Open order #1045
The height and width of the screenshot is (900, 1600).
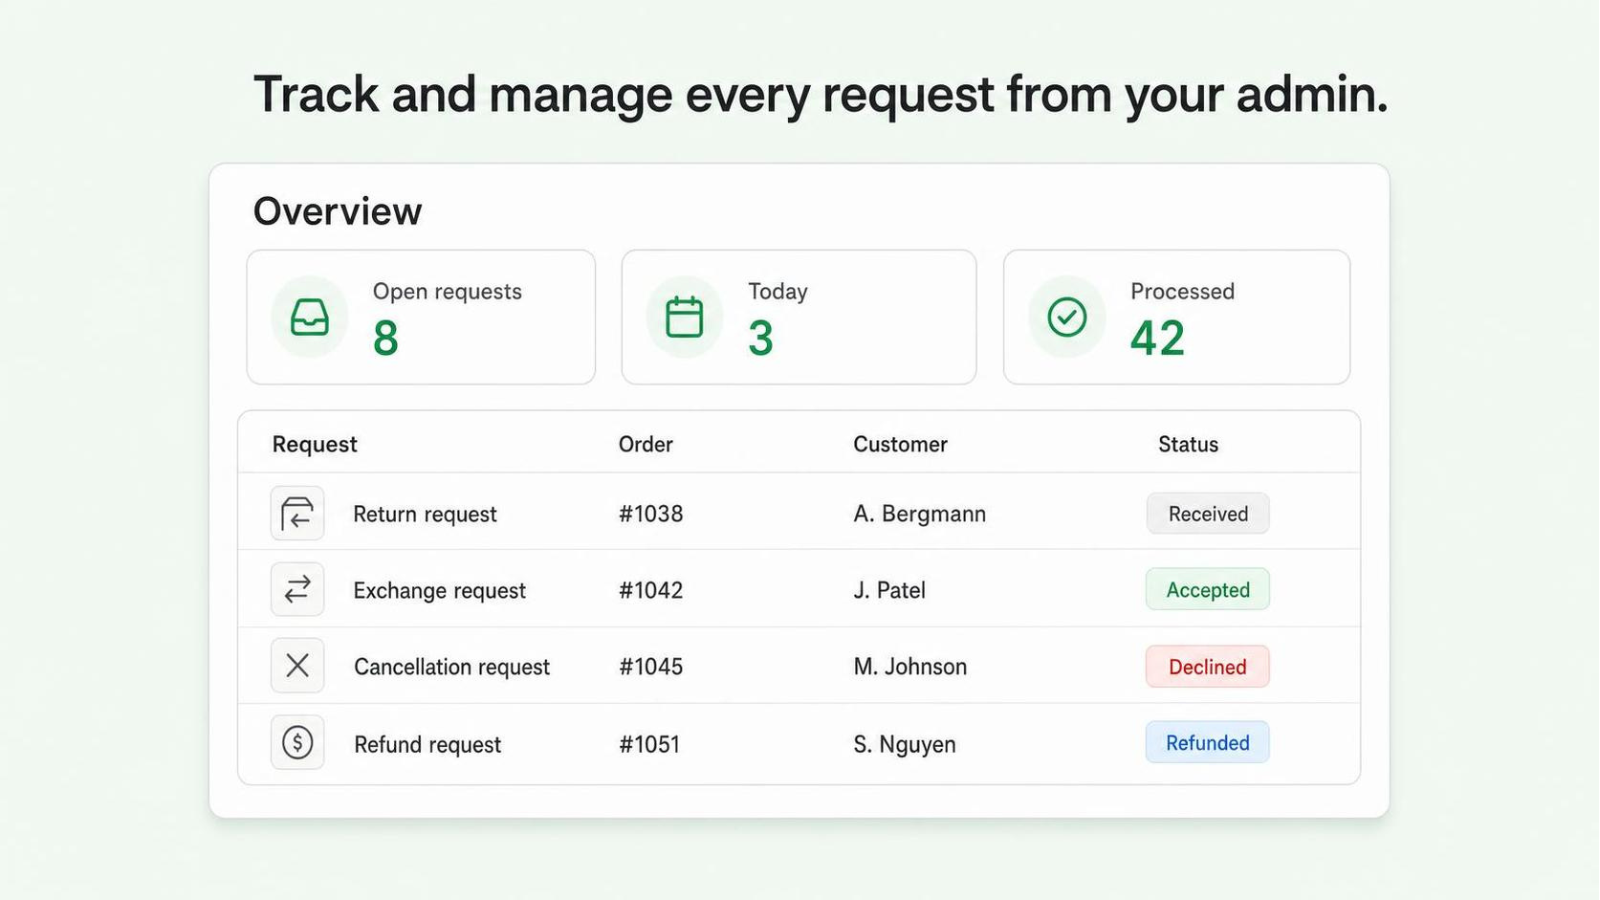(x=651, y=666)
